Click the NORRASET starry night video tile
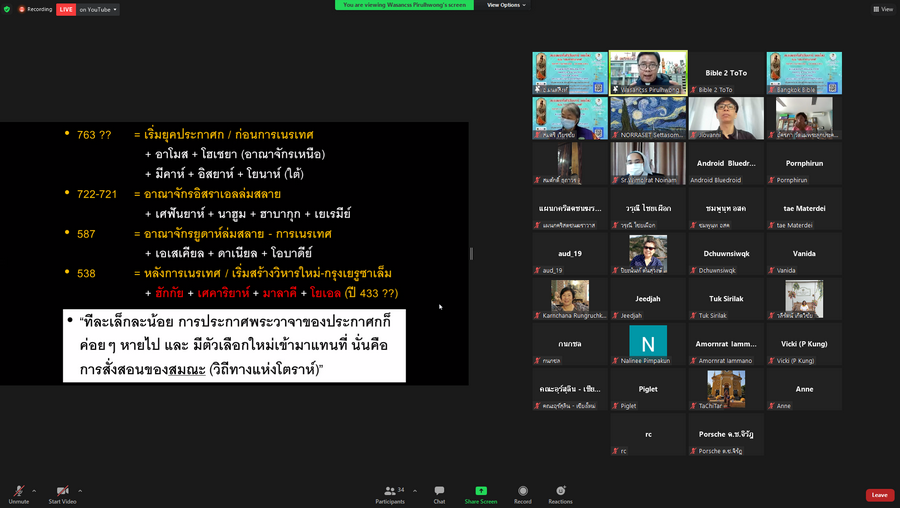The image size is (900, 508). [648, 118]
